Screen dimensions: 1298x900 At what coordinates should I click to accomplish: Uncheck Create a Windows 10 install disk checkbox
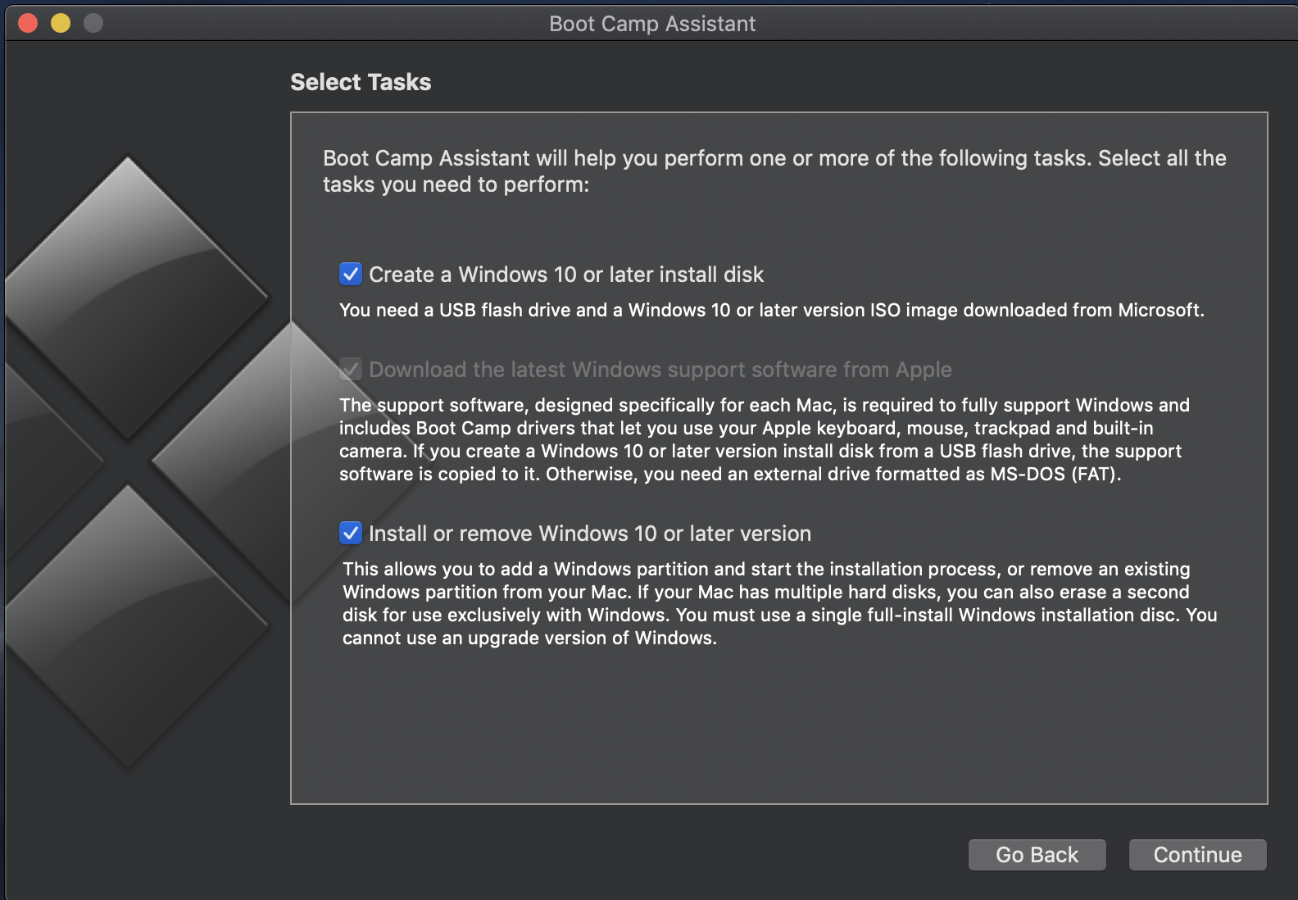click(x=350, y=274)
